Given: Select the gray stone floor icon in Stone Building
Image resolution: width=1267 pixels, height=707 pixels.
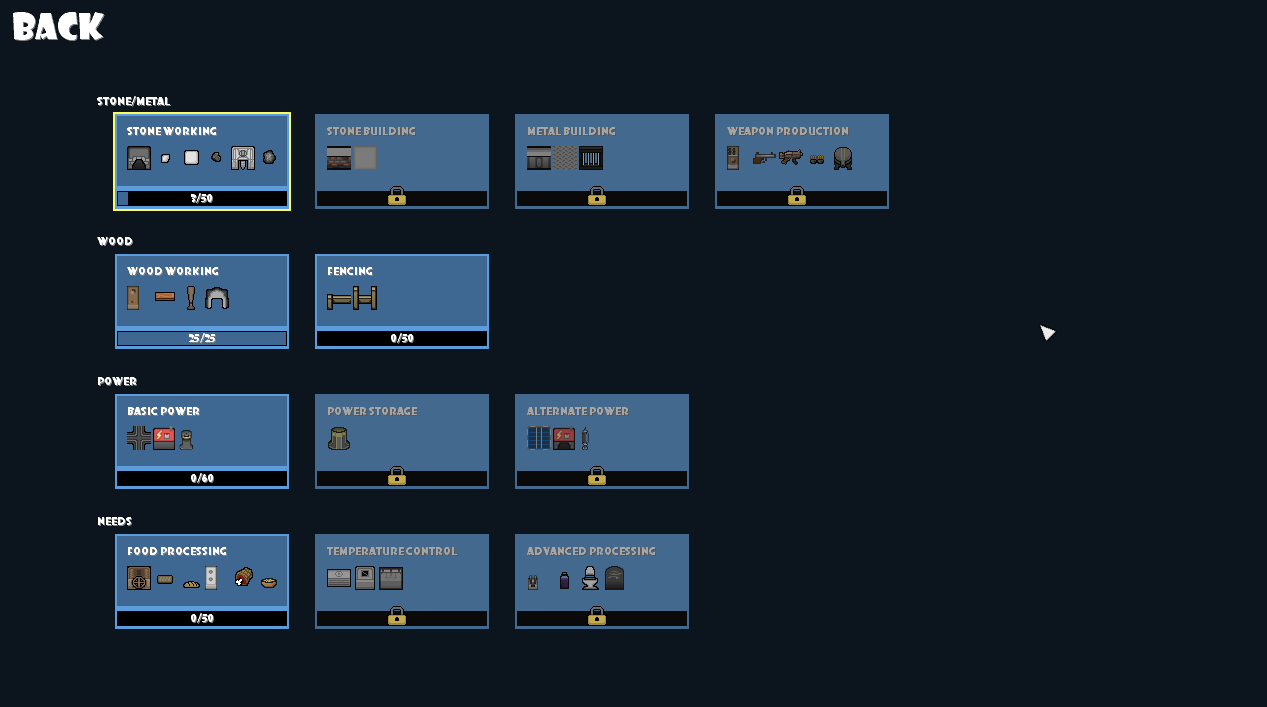Looking at the screenshot, I should click(x=365, y=158).
